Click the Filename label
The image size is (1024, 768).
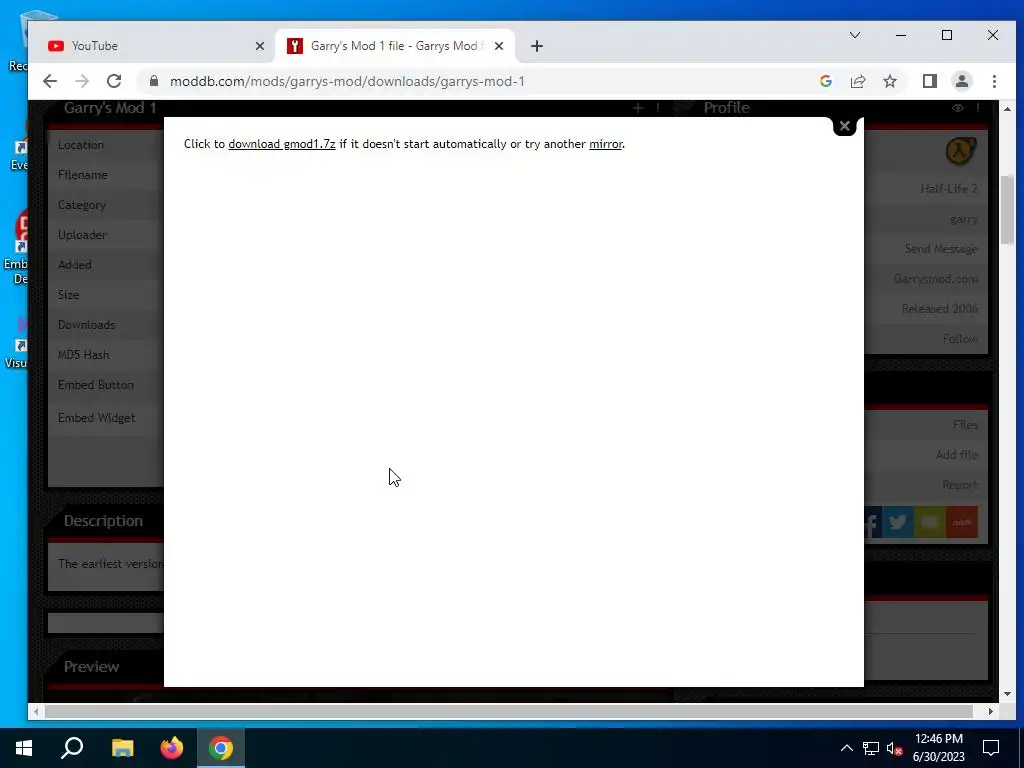pyautogui.click(x=82, y=174)
